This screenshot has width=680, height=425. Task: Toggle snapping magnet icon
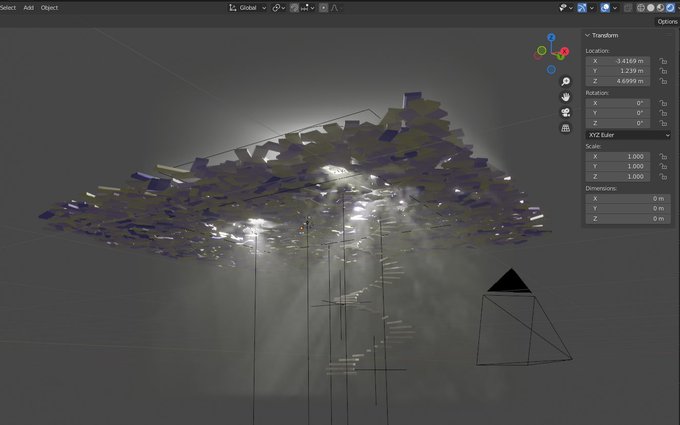294,8
